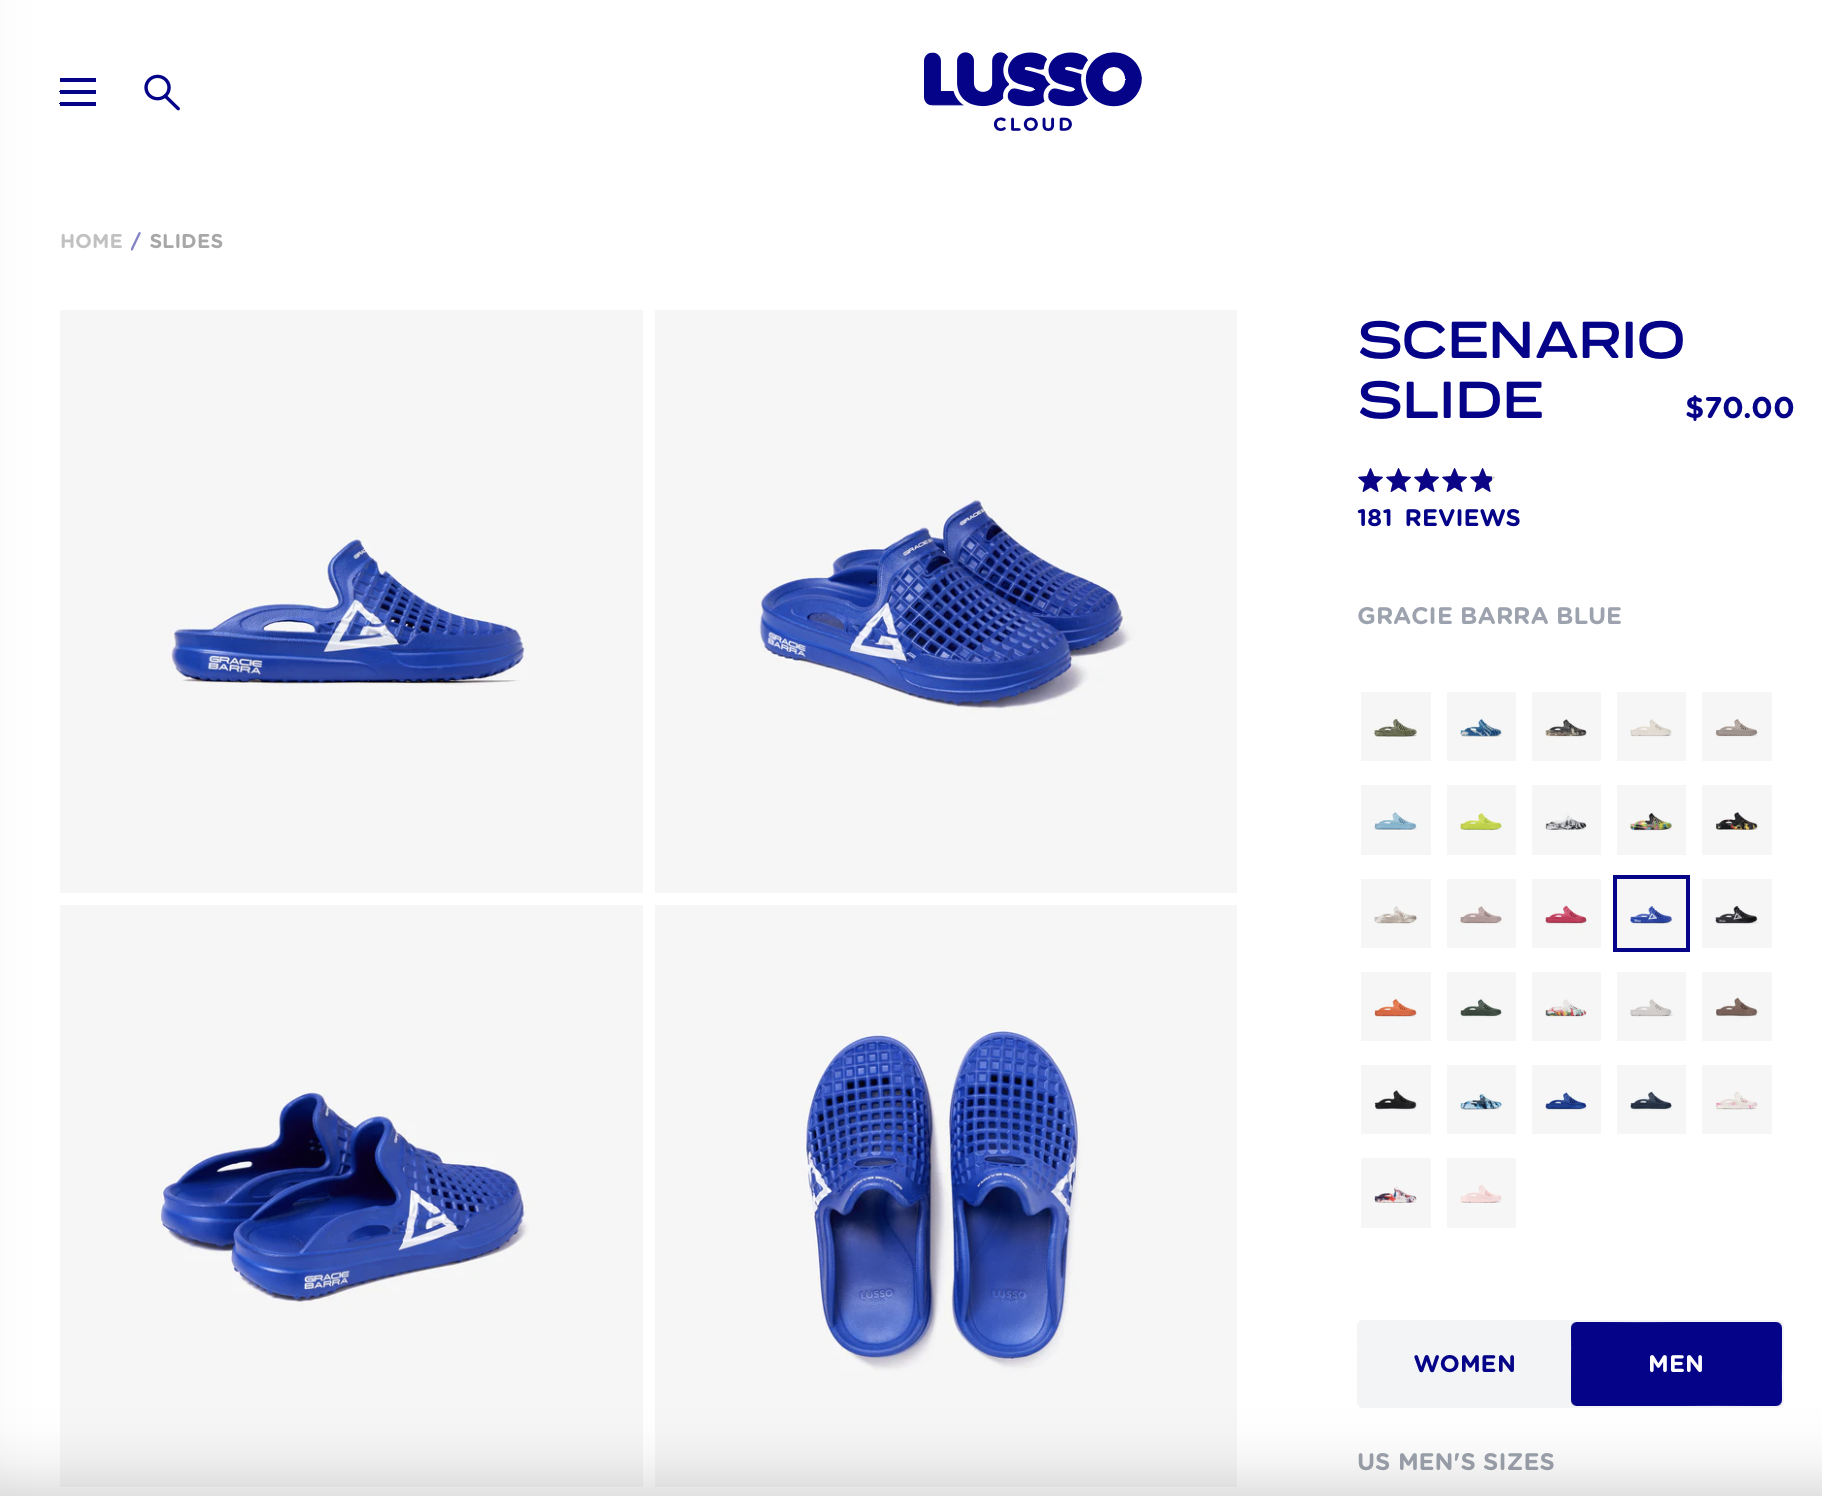Choose the light blue slide swatch
Screen dimensions: 1822x1496
(x=1396, y=820)
